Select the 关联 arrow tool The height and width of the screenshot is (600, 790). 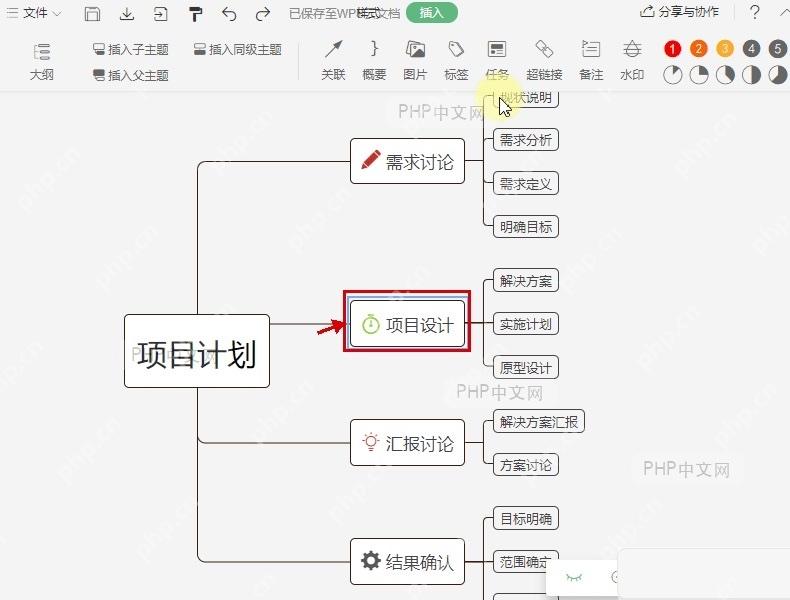point(333,61)
